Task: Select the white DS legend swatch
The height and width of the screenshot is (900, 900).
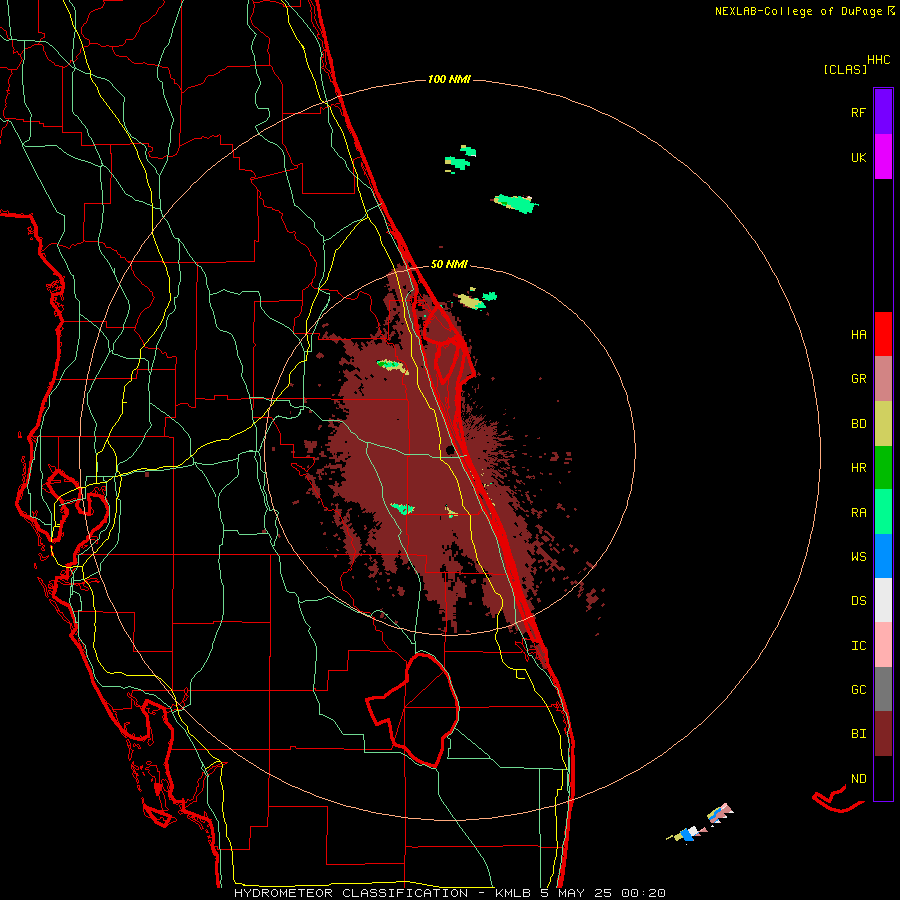Action: click(883, 600)
